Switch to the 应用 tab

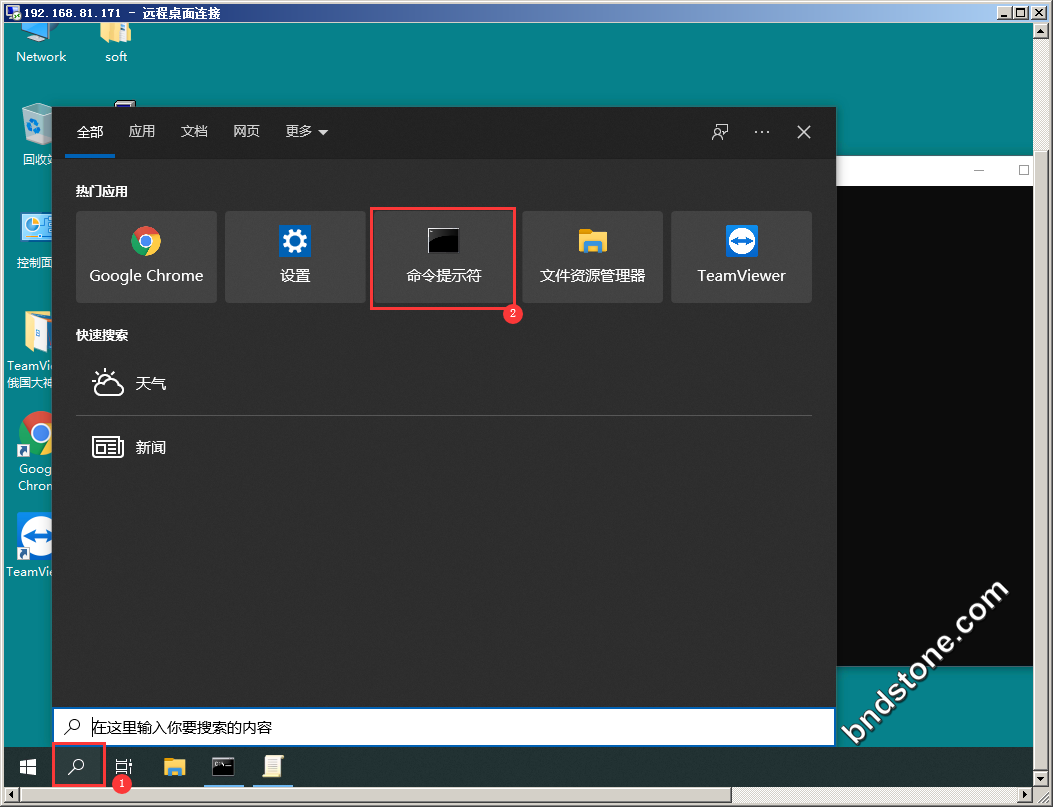pyautogui.click(x=142, y=132)
